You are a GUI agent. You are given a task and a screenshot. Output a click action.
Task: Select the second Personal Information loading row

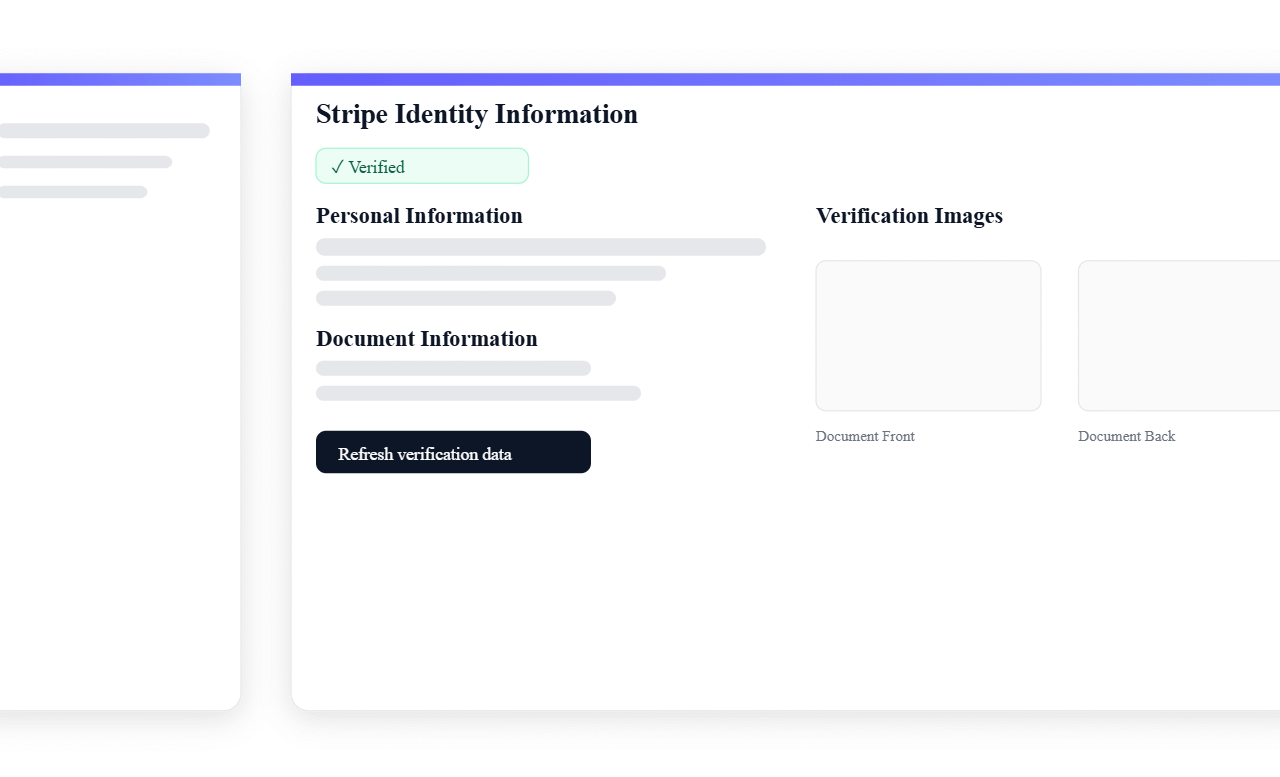coord(491,273)
